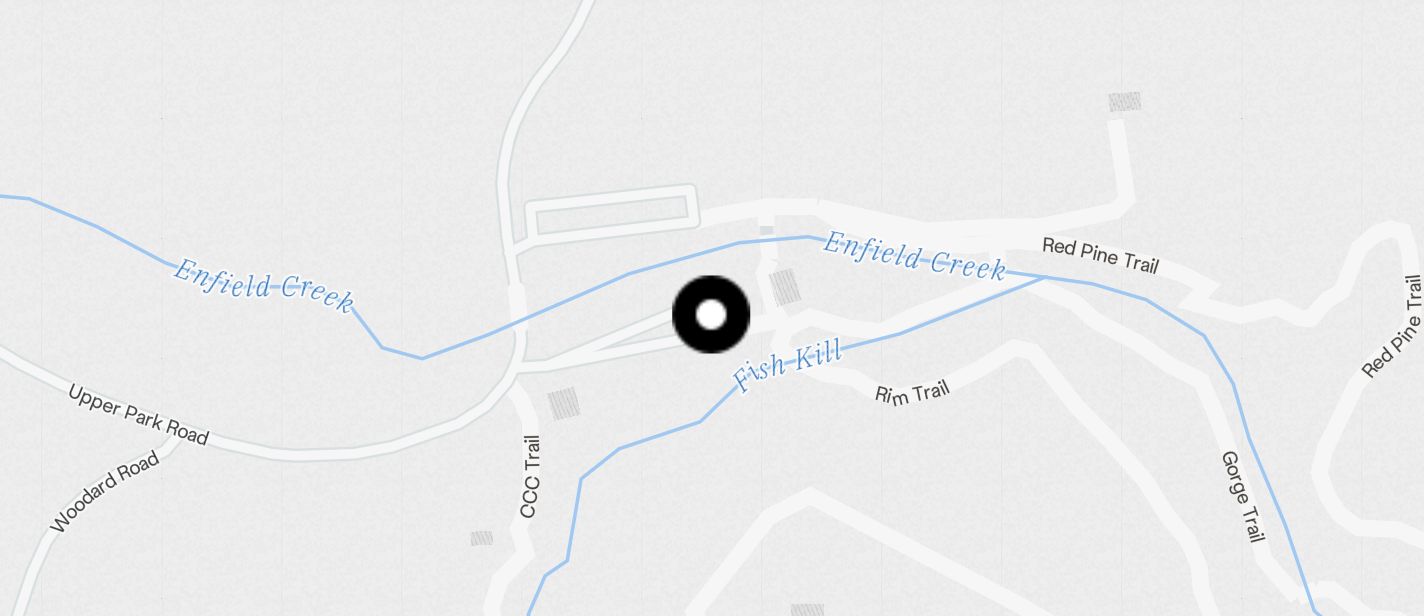The width and height of the screenshot is (1424, 616).
Task: Click the hatched building at the dead-end road
Action: click(1125, 102)
